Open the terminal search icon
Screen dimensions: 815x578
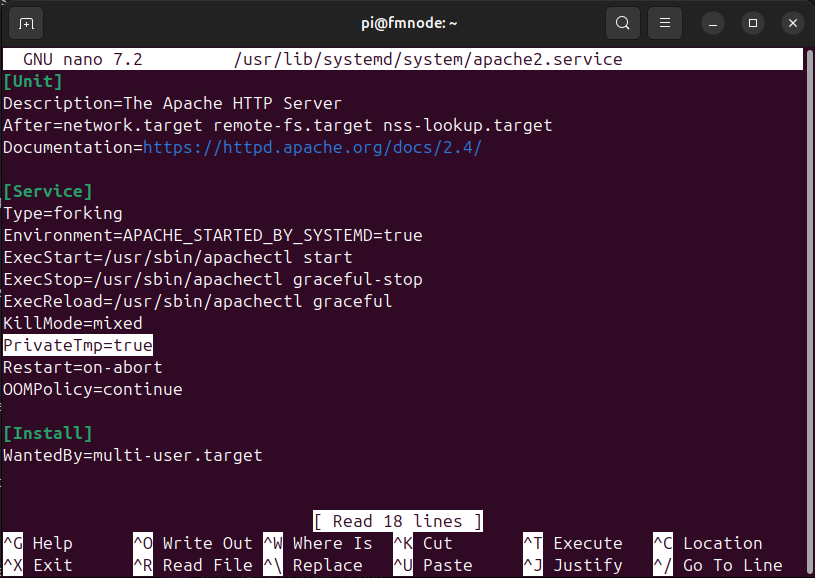622,22
